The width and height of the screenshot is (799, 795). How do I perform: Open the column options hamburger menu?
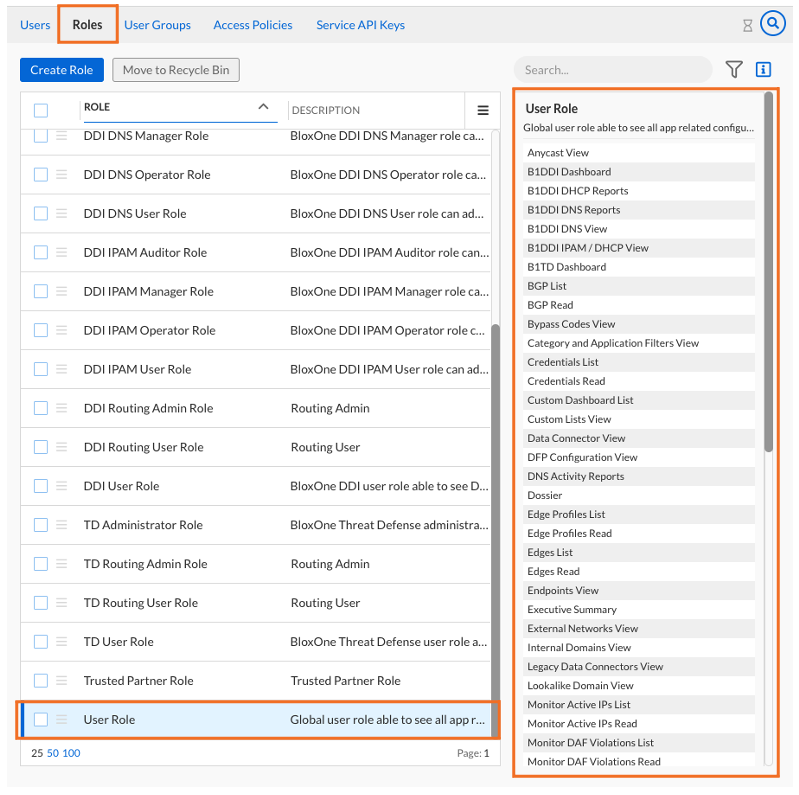483,111
